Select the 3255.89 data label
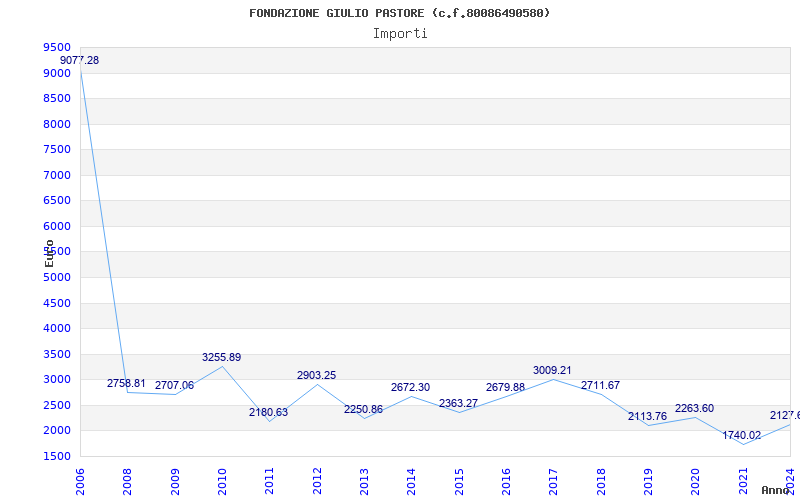The image size is (800, 500). (x=221, y=357)
